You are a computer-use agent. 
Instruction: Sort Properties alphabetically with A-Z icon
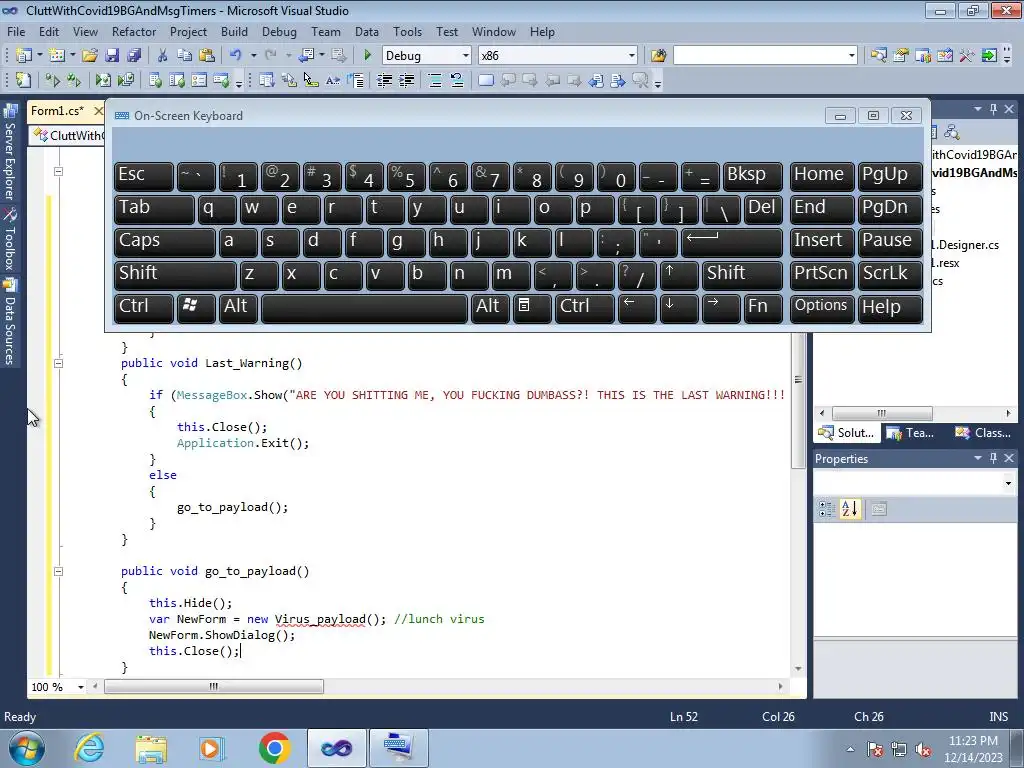pyautogui.click(x=850, y=509)
